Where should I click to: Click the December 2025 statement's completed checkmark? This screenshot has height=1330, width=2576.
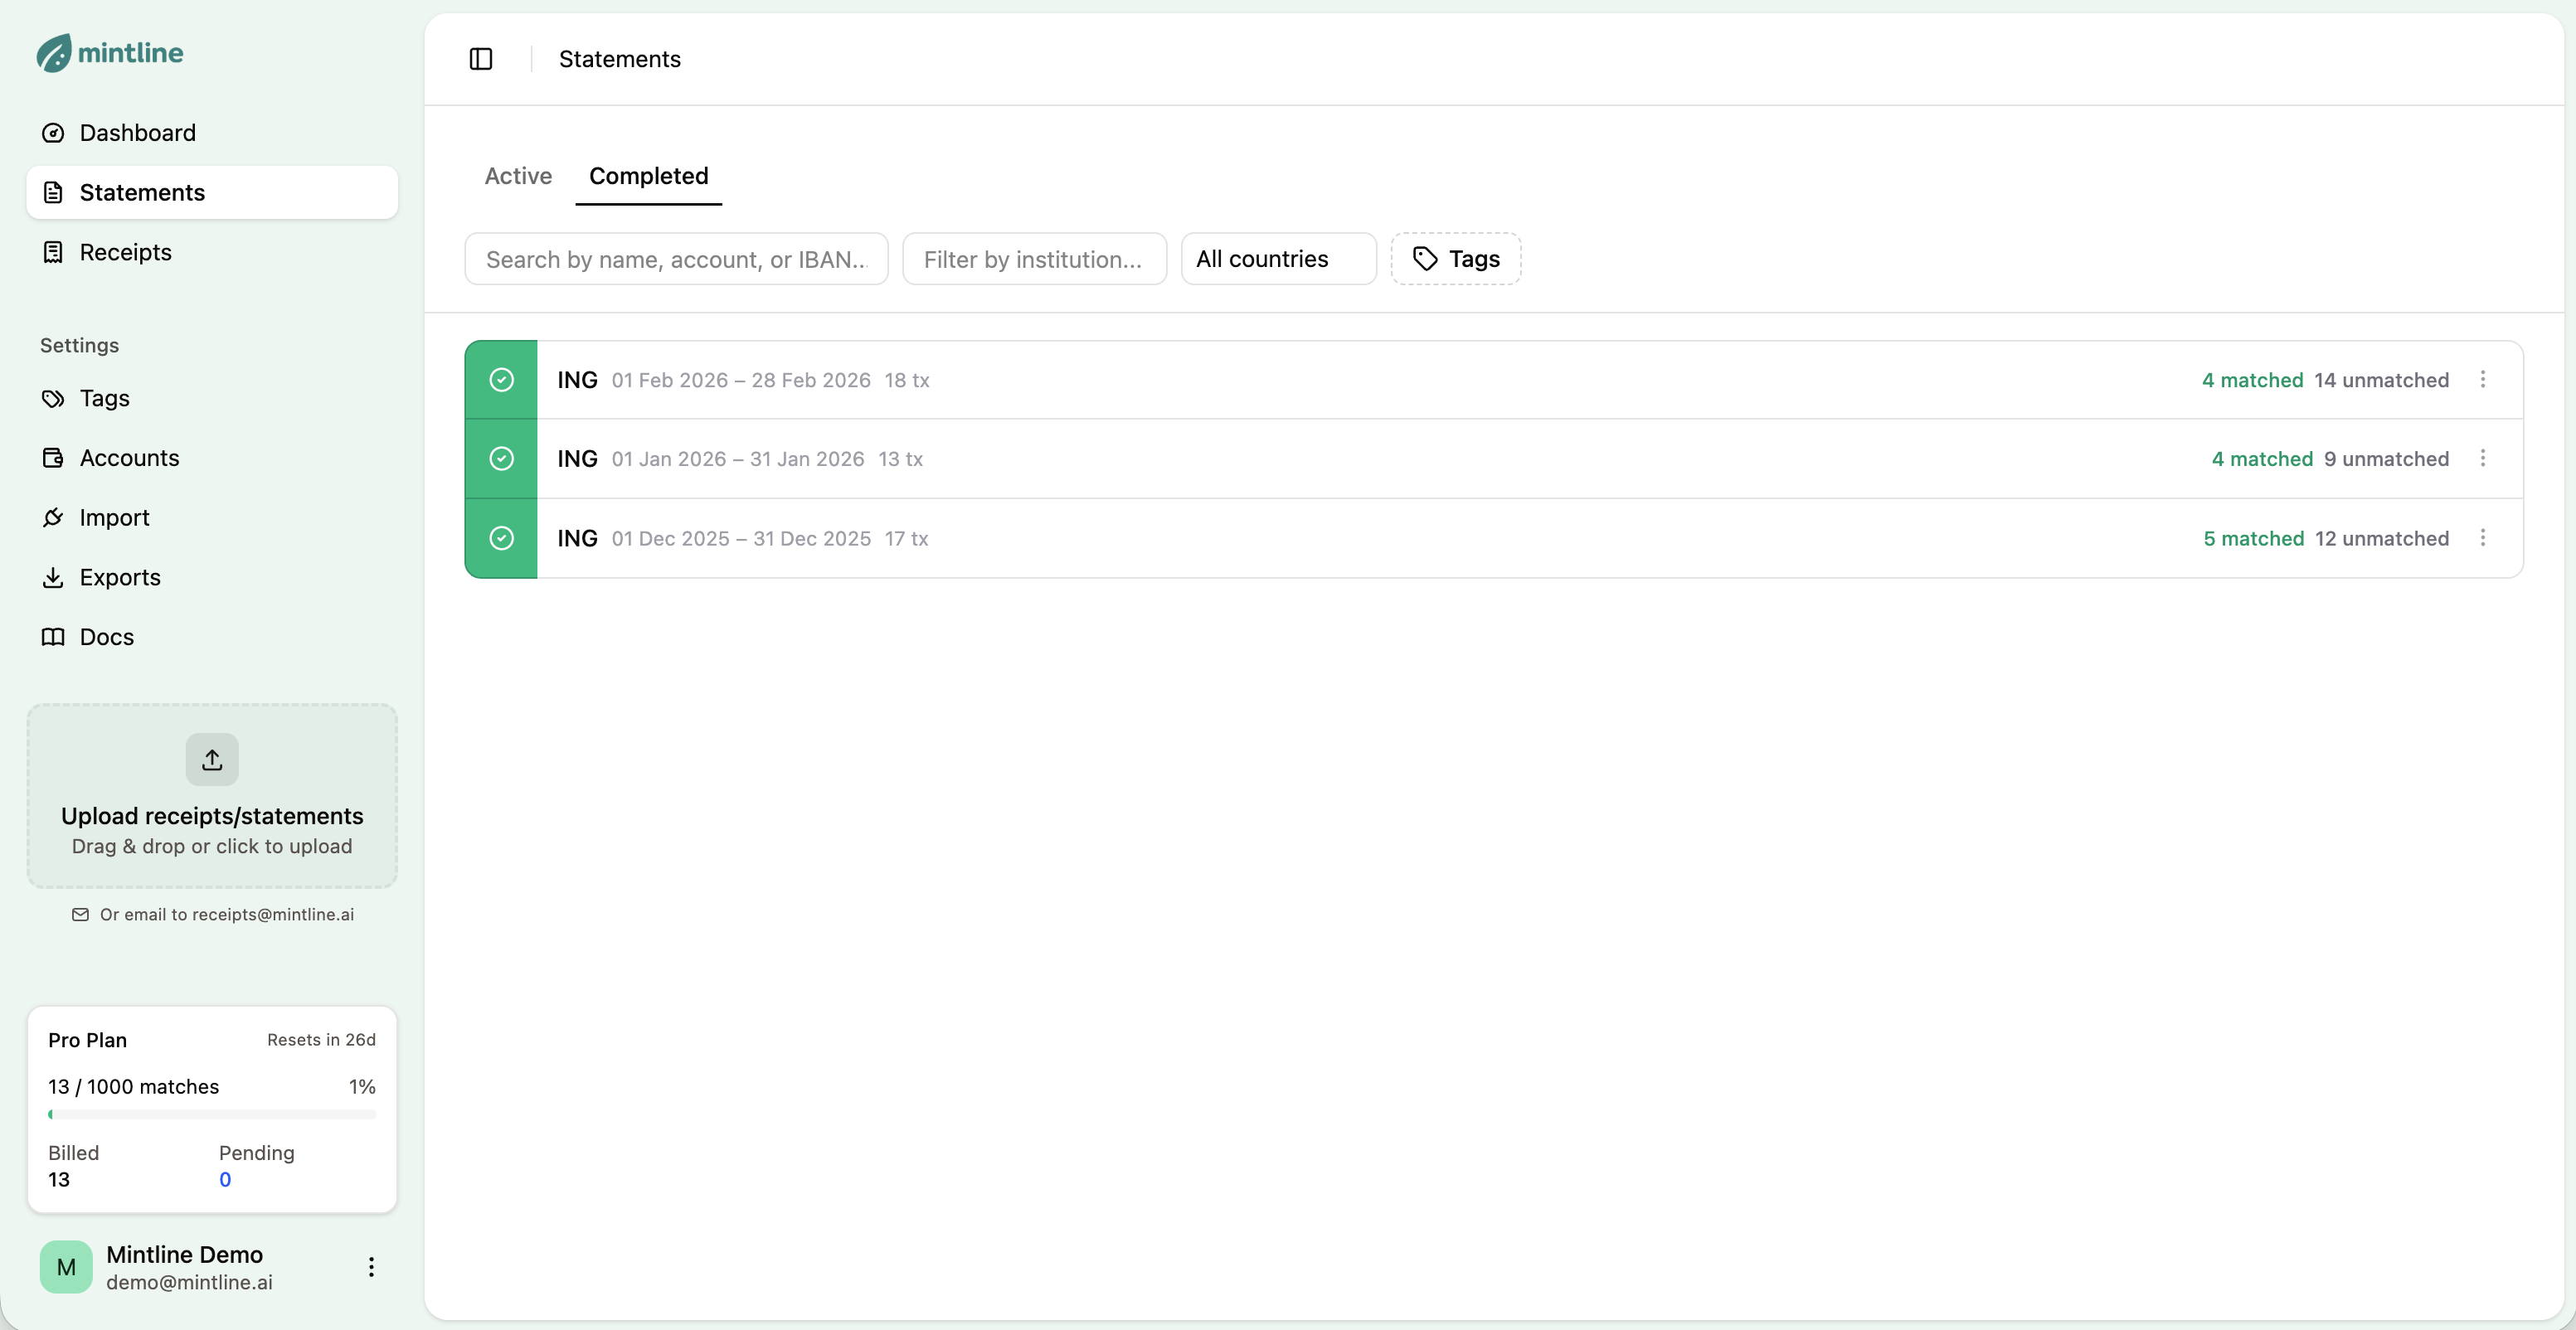coord(502,538)
